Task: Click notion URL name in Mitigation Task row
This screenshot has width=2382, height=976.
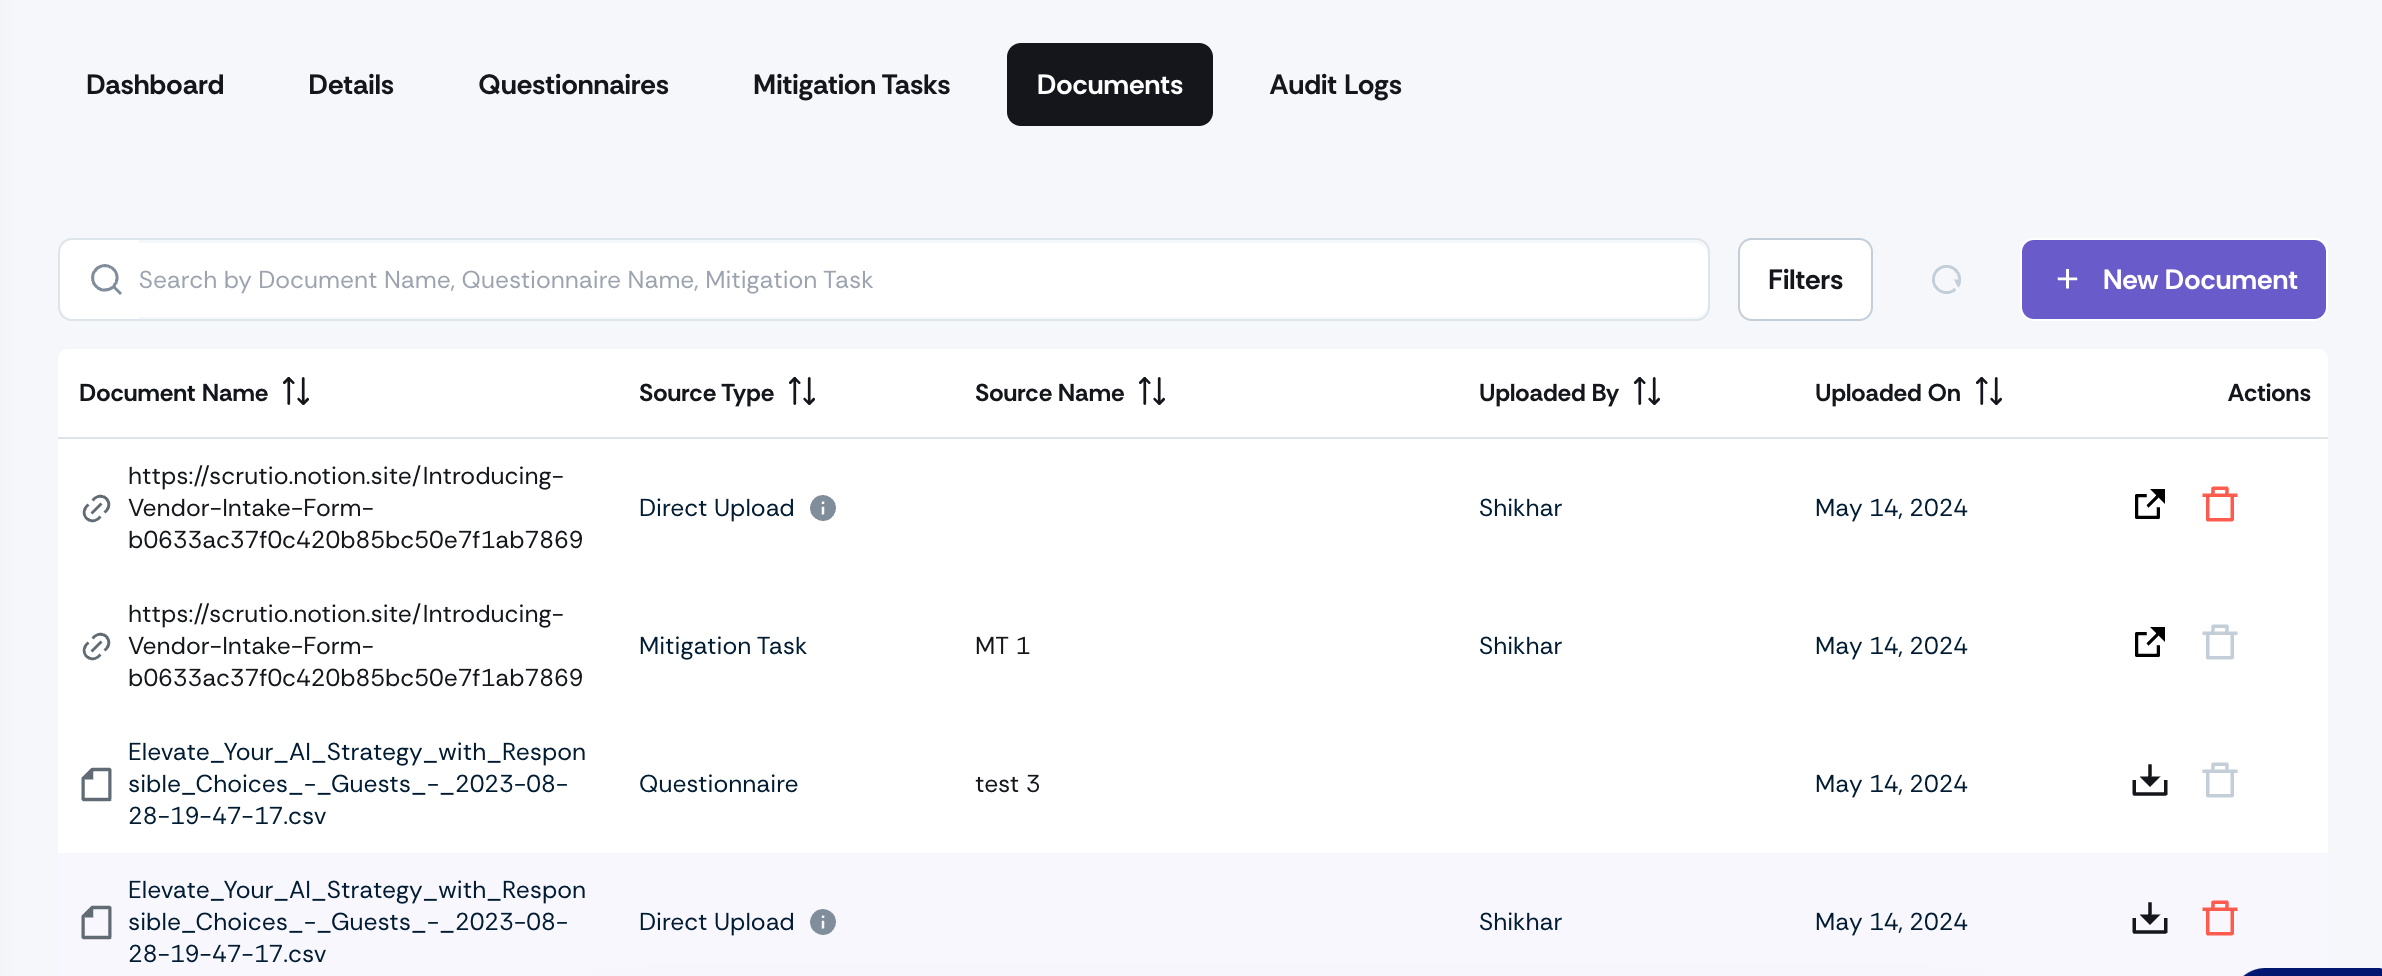Action: pyautogui.click(x=355, y=646)
